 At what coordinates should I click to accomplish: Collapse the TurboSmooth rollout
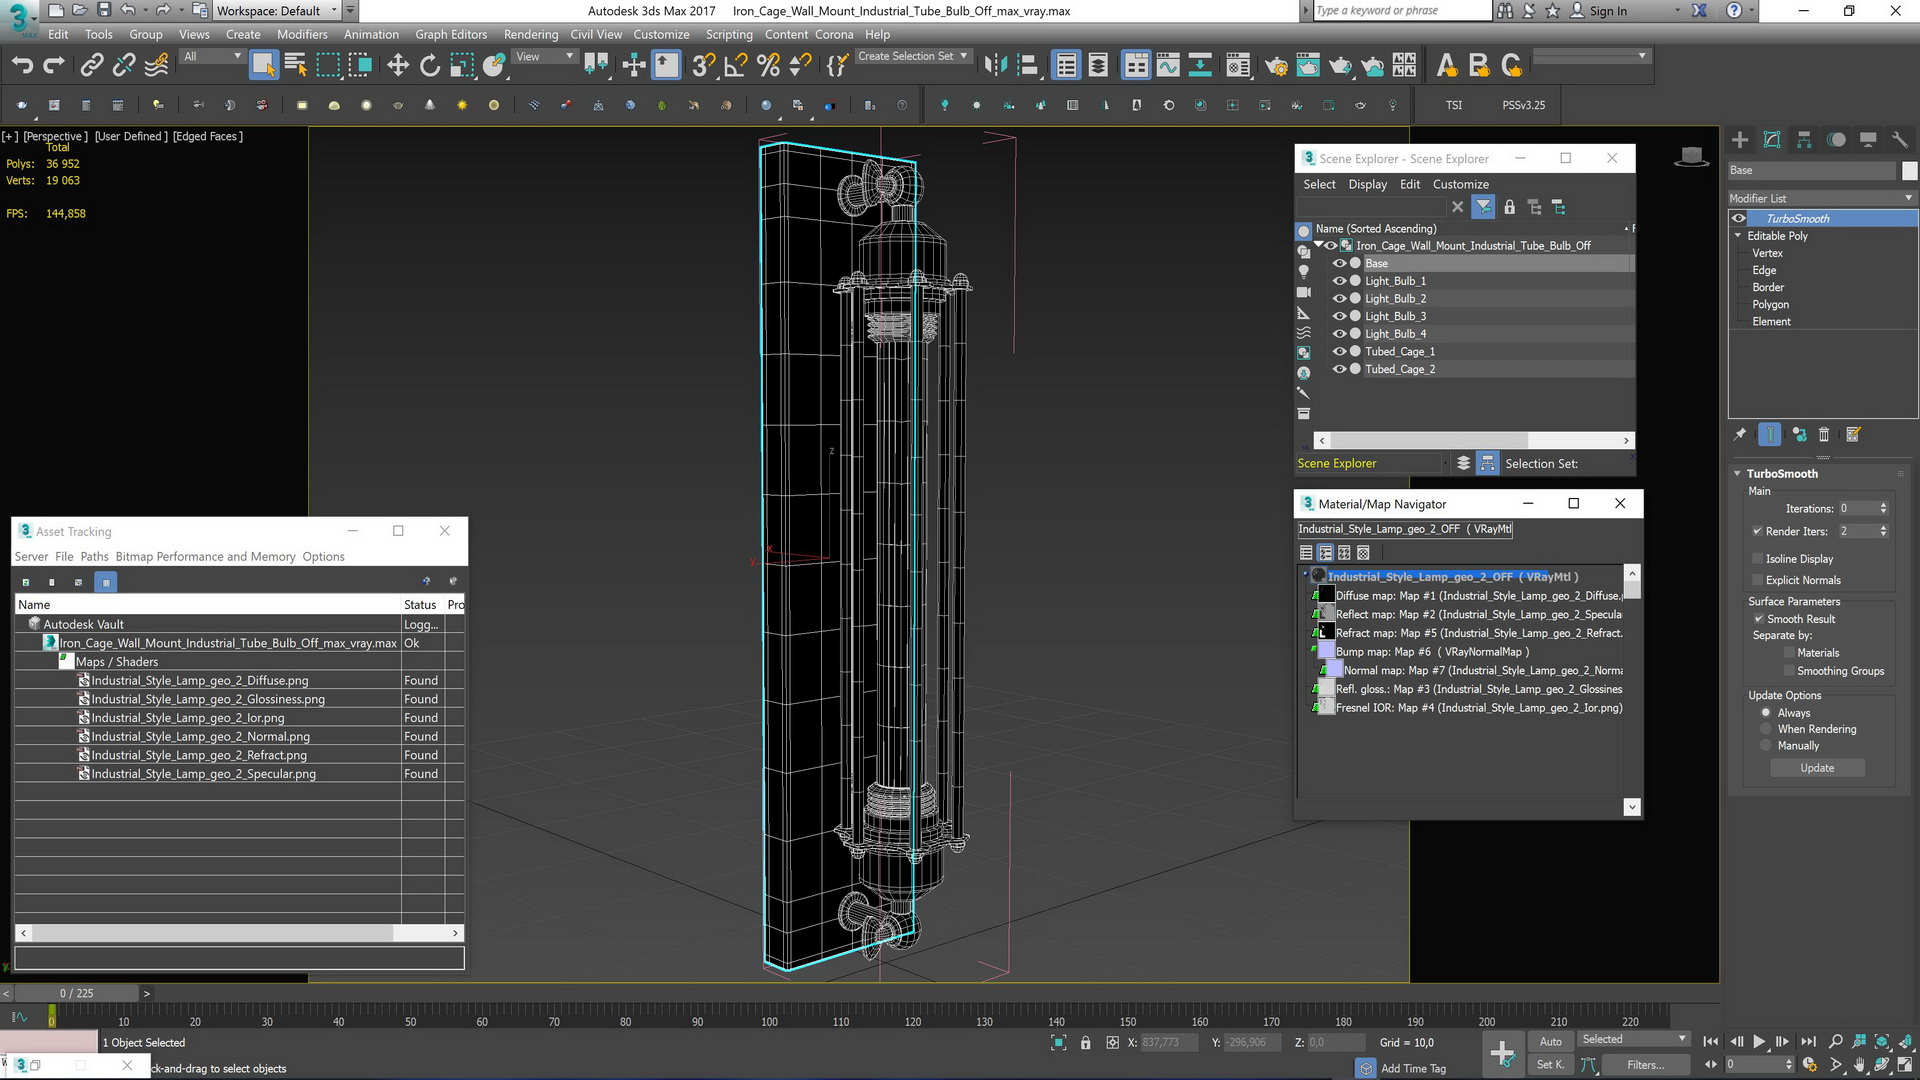click(1737, 474)
